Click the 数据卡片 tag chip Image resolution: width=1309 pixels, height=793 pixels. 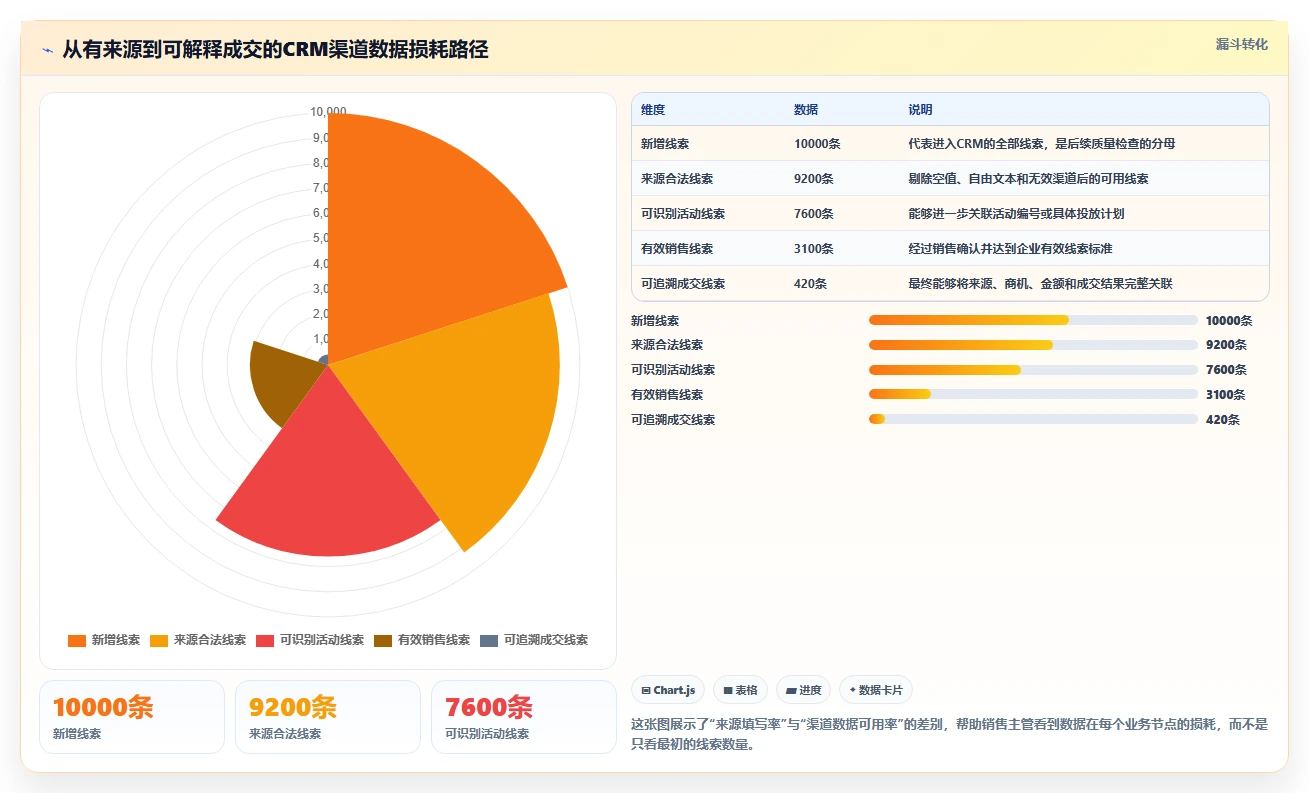tap(875, 690)
